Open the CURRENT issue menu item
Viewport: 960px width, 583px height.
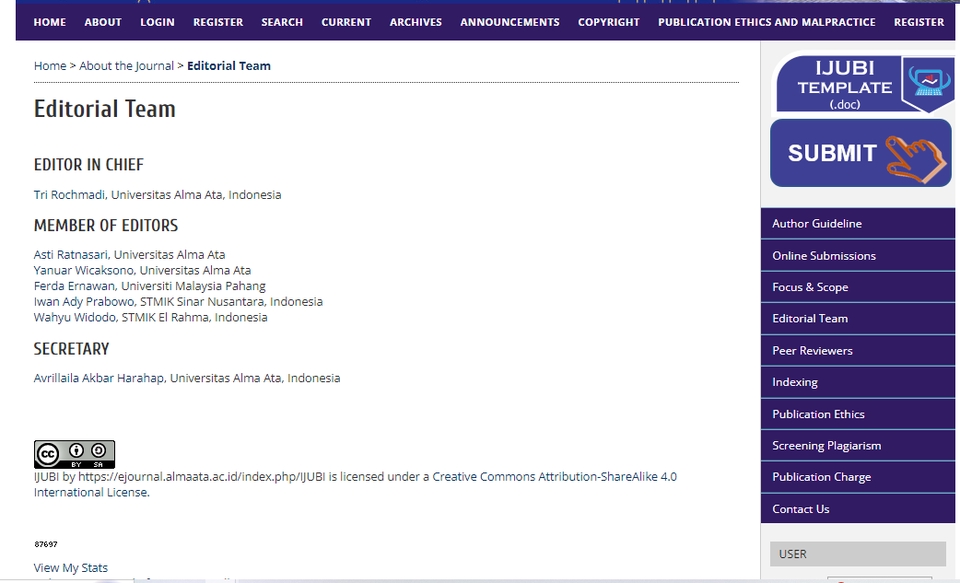347,22
